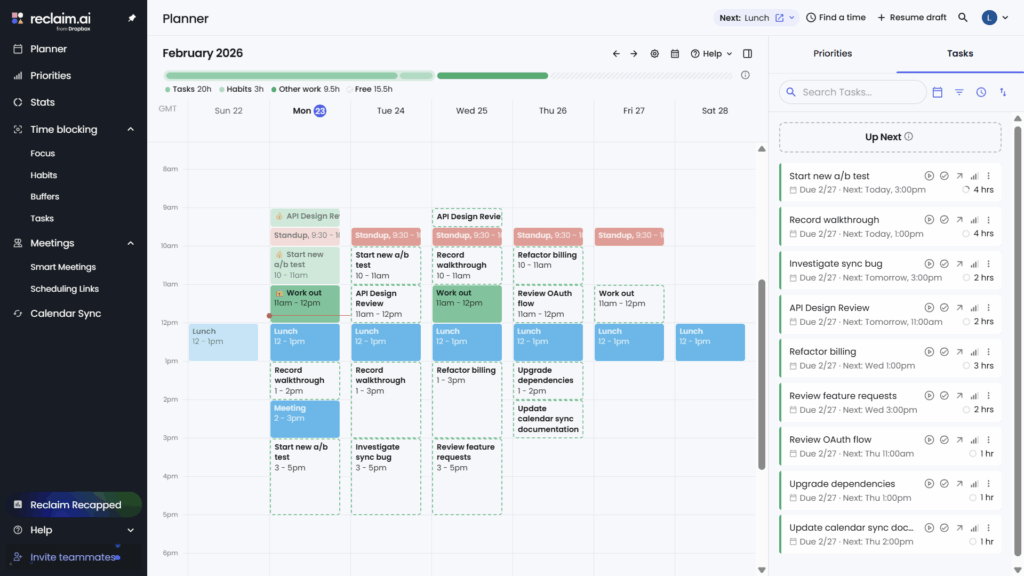The height and width of the screenshot is (576, 1024).
Task: Open the three-dot menu for Investigate sync bug
Action: (x=988, y=264)
